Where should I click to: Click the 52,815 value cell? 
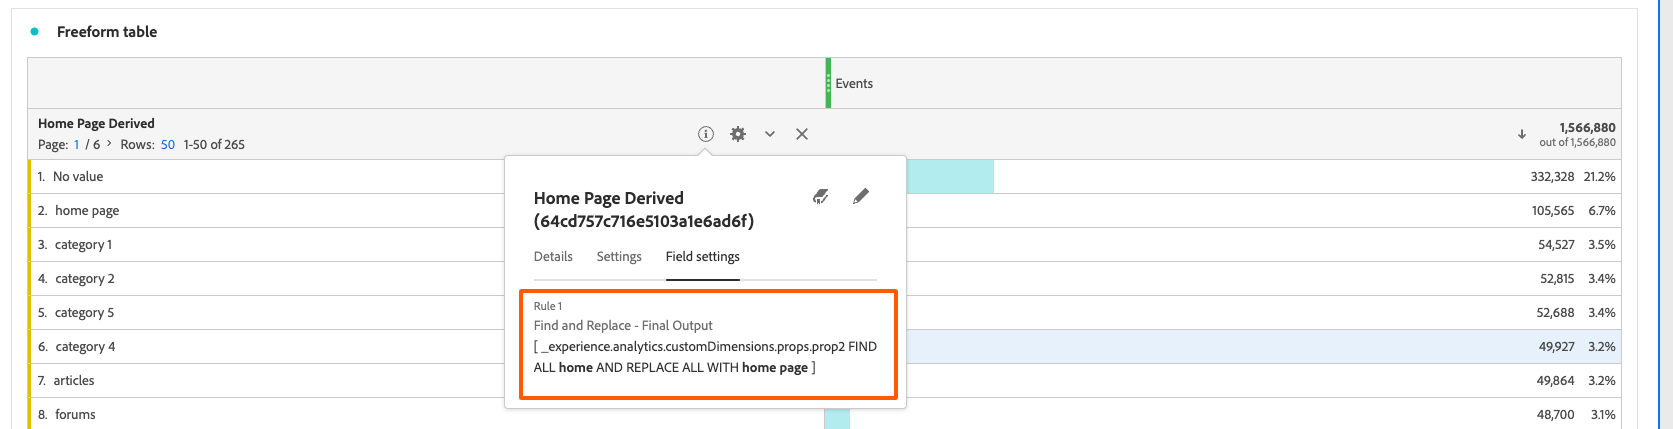point(1557,279)
